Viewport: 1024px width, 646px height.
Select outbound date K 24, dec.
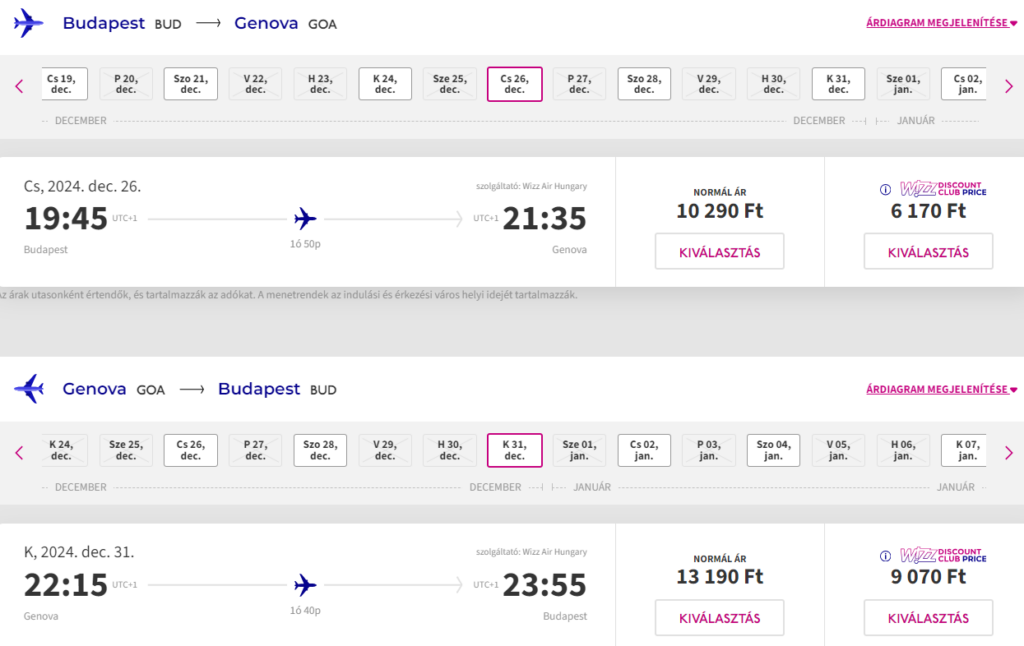(x=385, y=84)
